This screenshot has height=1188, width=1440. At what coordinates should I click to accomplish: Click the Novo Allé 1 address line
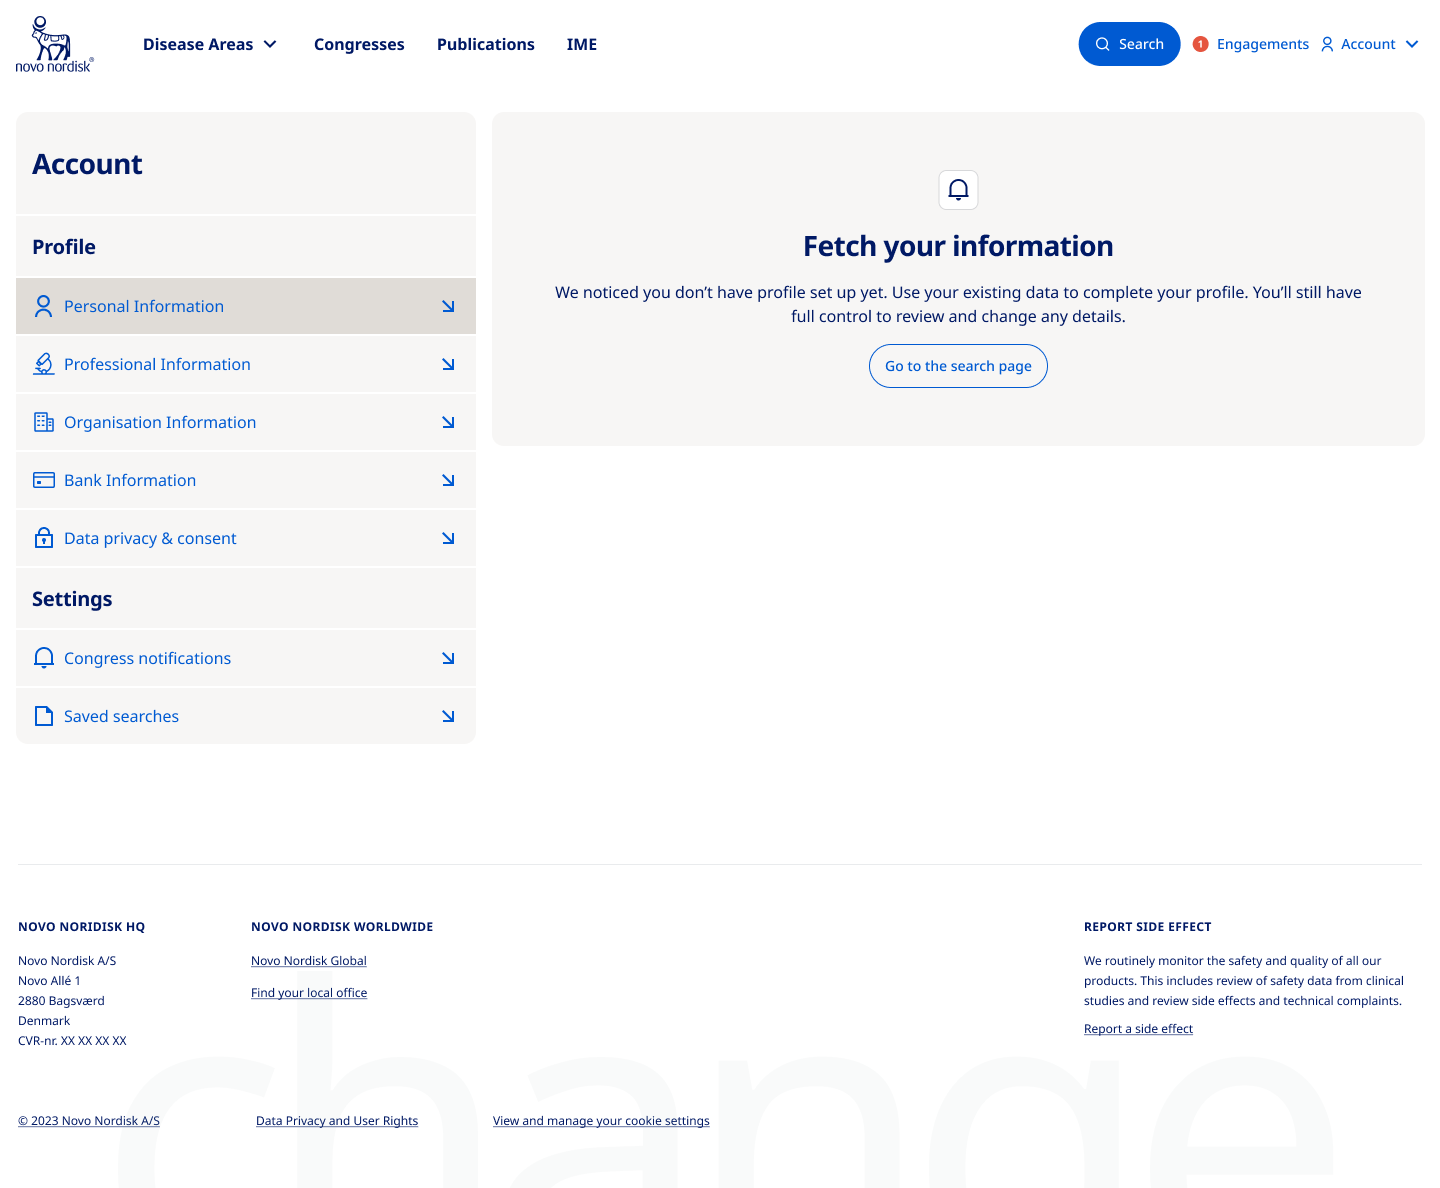tap(49, 981)
